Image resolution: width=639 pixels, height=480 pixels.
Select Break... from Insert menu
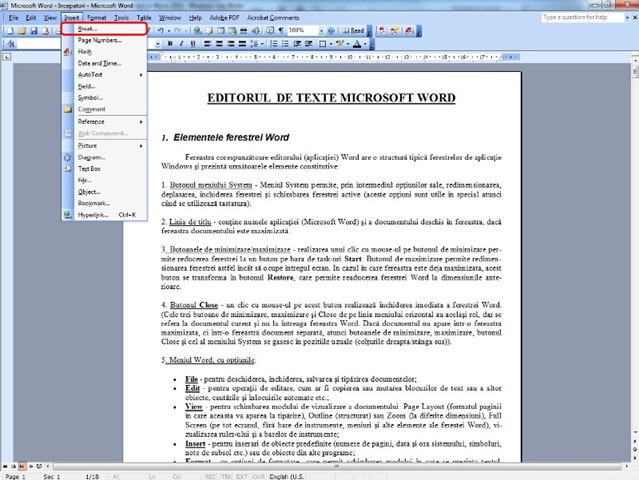[x=105, y=29]
